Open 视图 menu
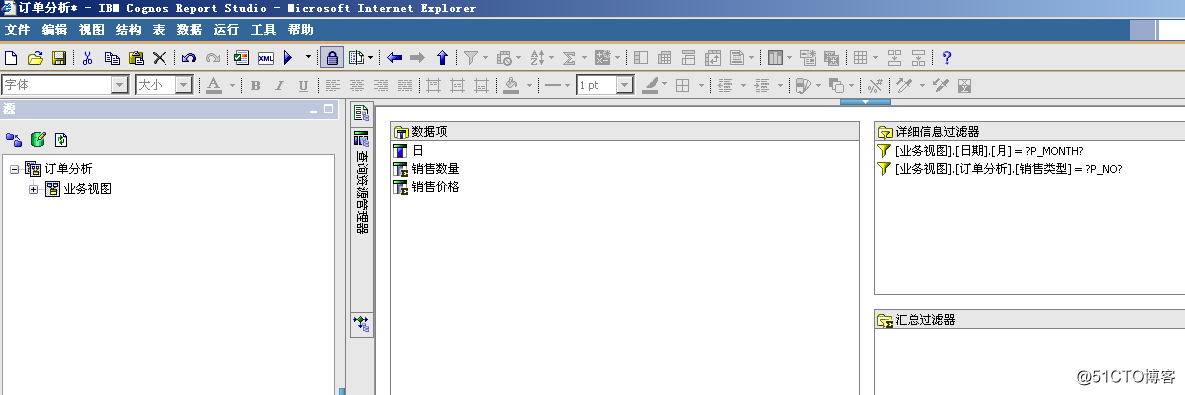Image resolution: width=1185 pixels, height=395 pixels. click(91, 30)
